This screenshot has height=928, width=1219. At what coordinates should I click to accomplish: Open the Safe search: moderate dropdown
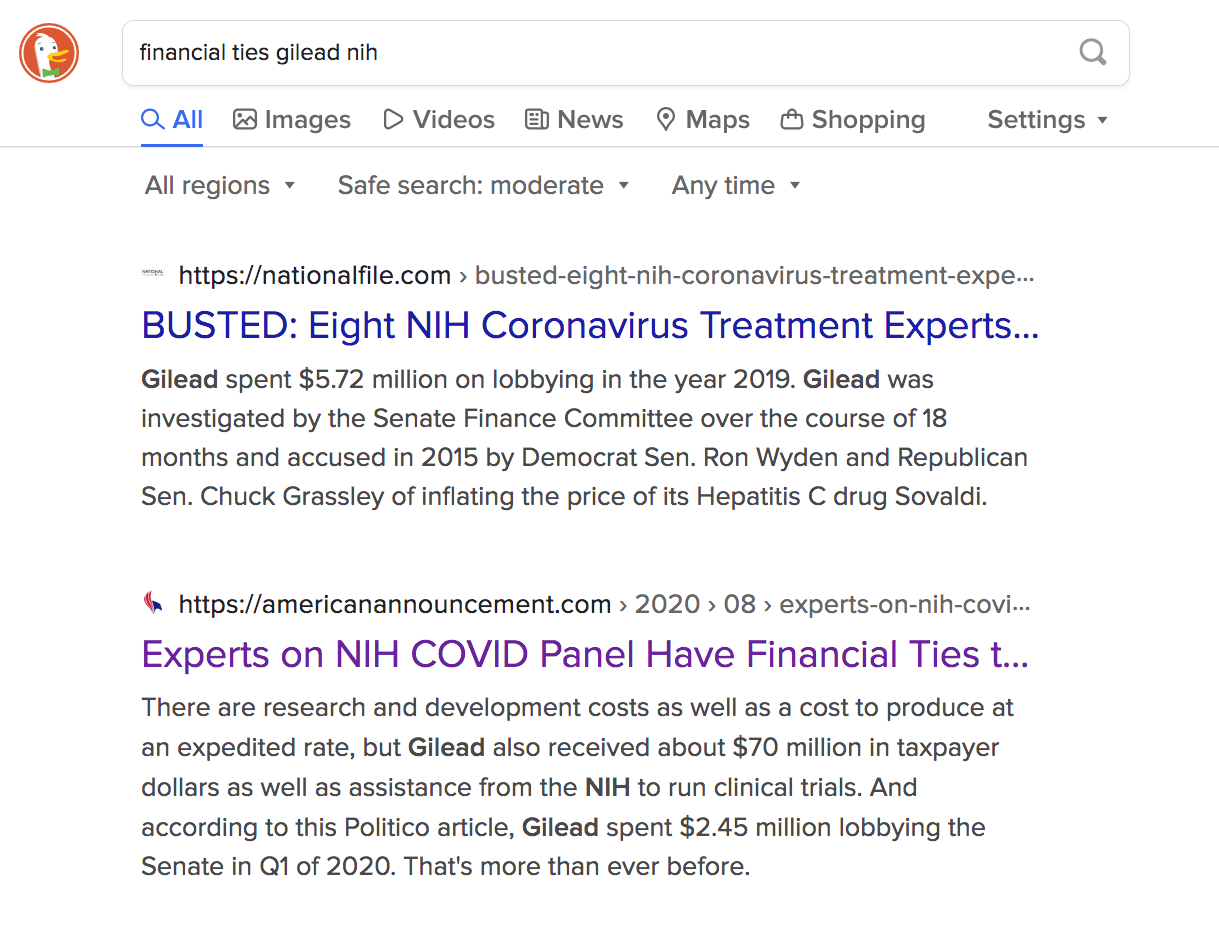pos(483,185)
